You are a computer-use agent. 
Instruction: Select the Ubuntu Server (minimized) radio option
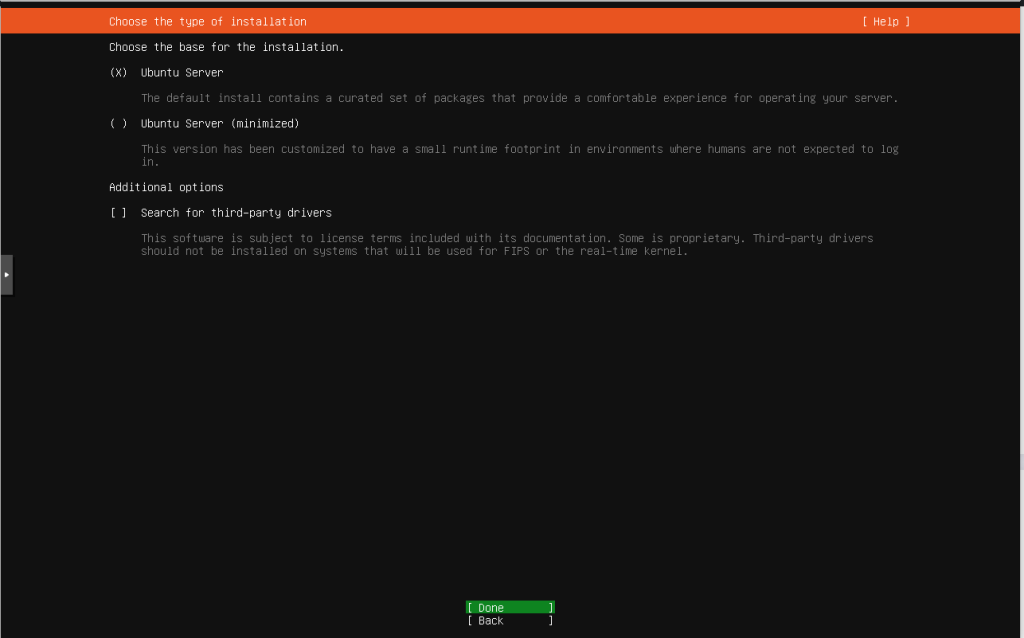(x=118, y=124)
